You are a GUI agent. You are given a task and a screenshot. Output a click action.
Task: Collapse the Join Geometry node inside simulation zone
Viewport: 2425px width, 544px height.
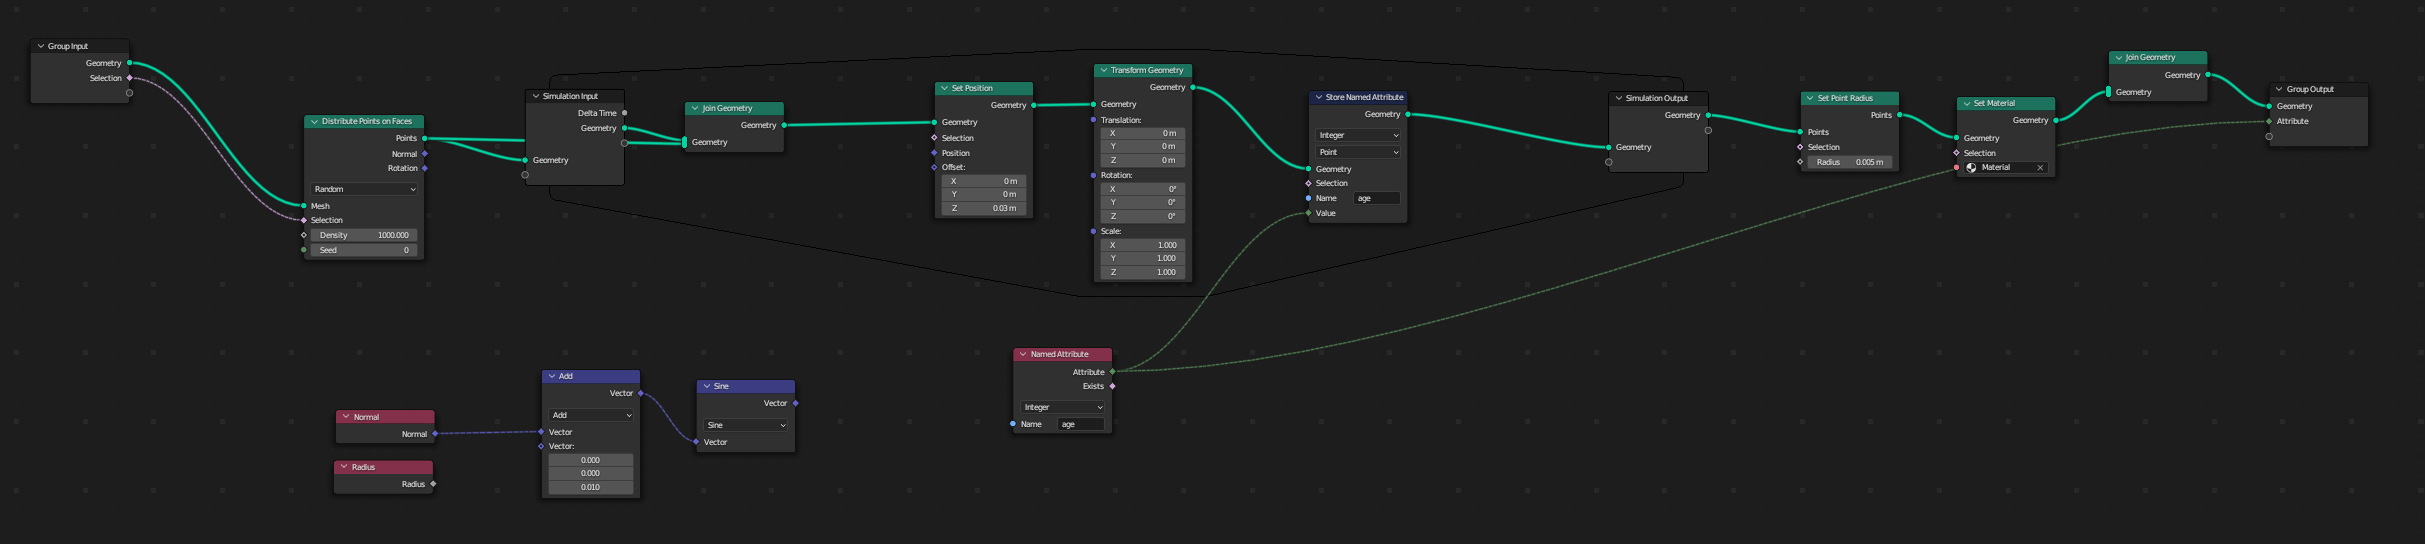point(695,108)
